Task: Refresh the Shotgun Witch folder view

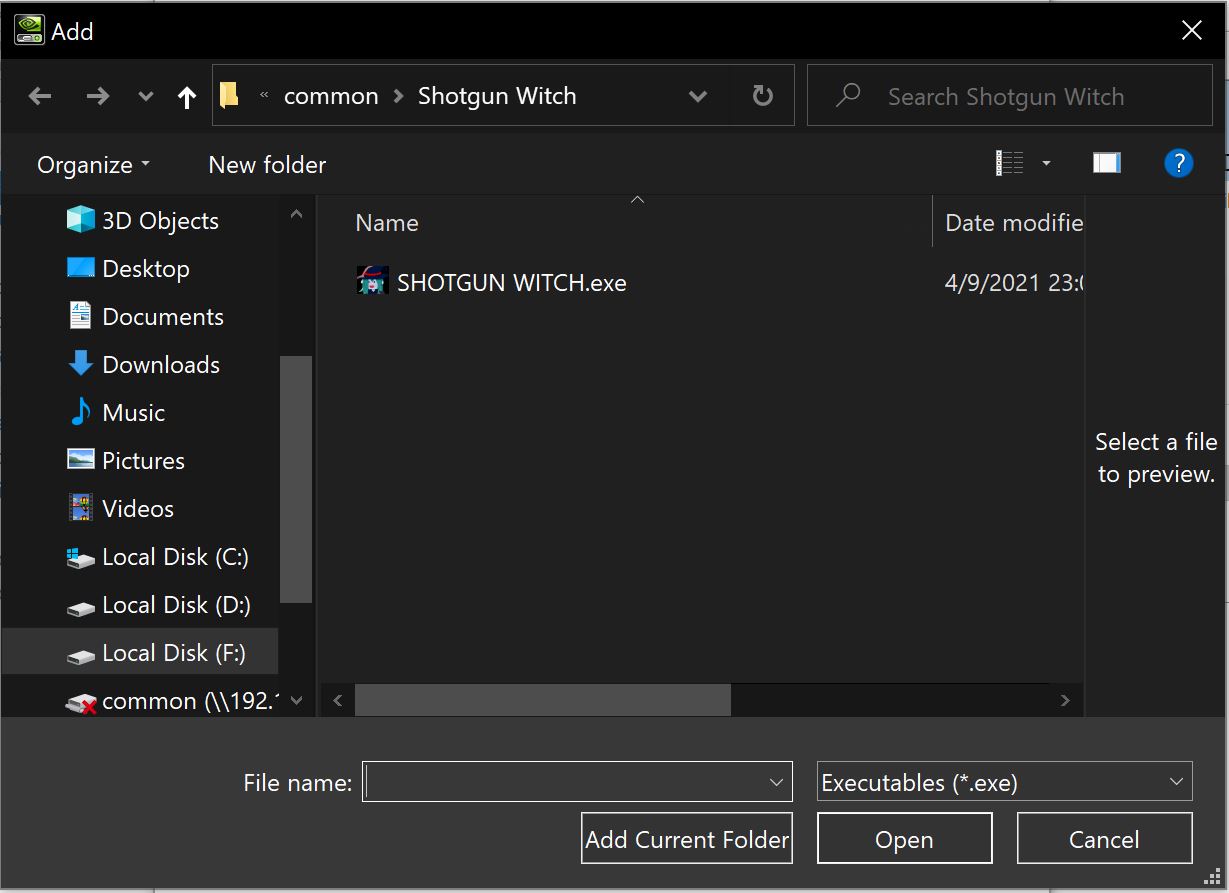Action: pyautogui.click(x=762, y=96)
